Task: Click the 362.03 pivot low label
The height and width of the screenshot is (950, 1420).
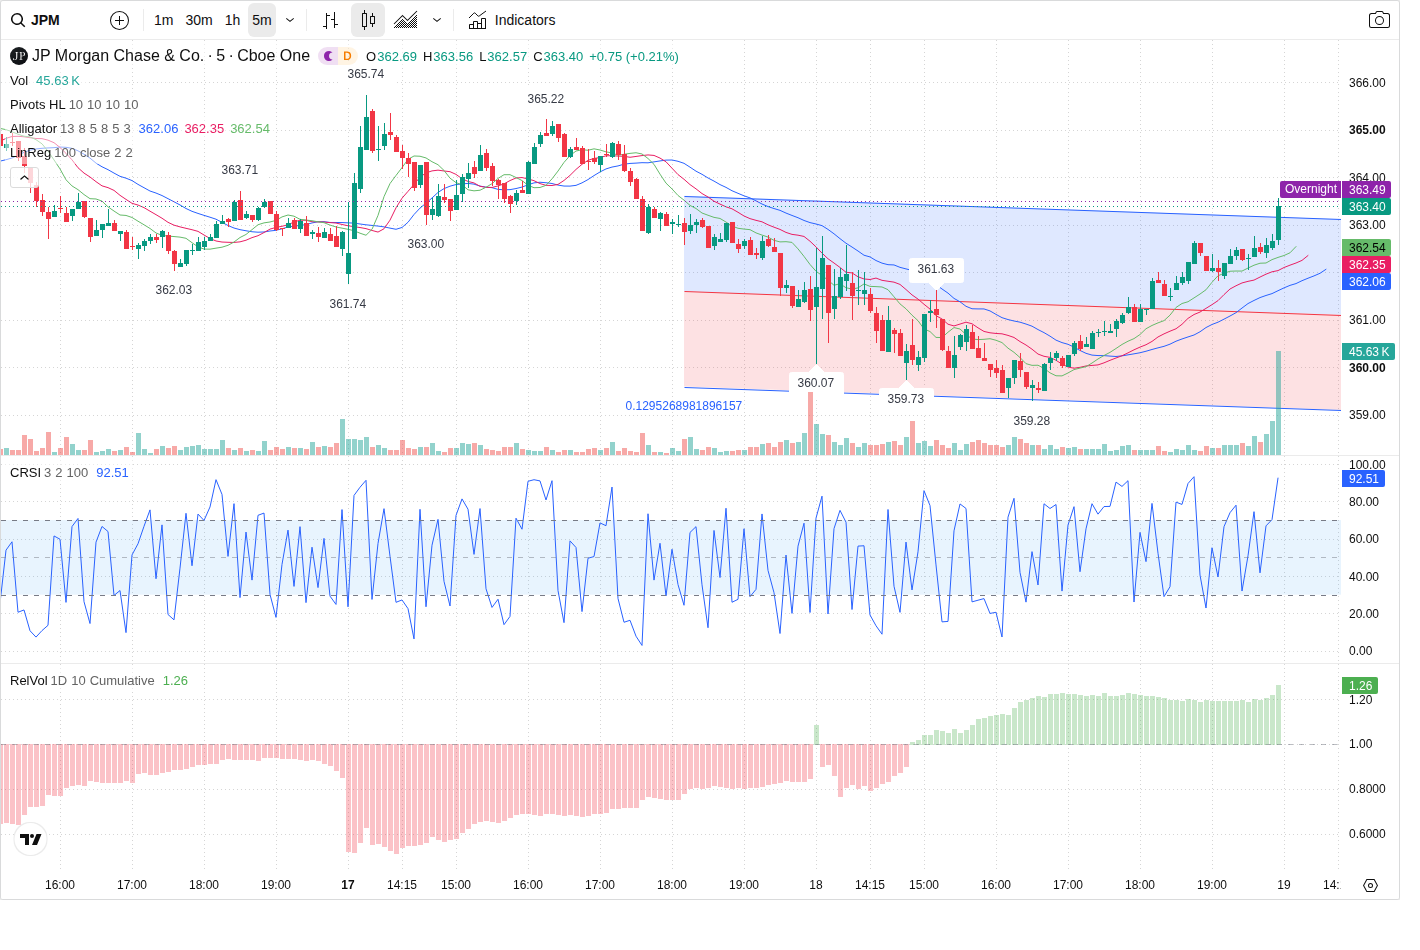Action: click(173, 290)
